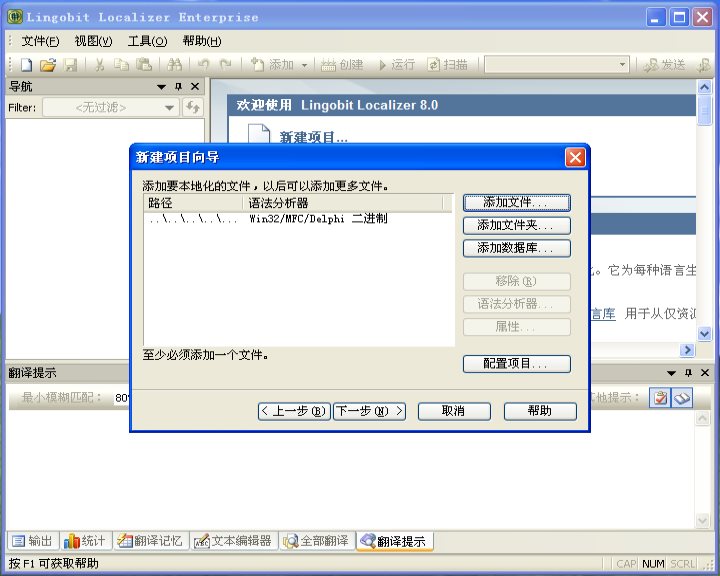Open navigation panel dropdown arrow menu
The width and height of the screenshot is (720, 576).
(161, 86)
